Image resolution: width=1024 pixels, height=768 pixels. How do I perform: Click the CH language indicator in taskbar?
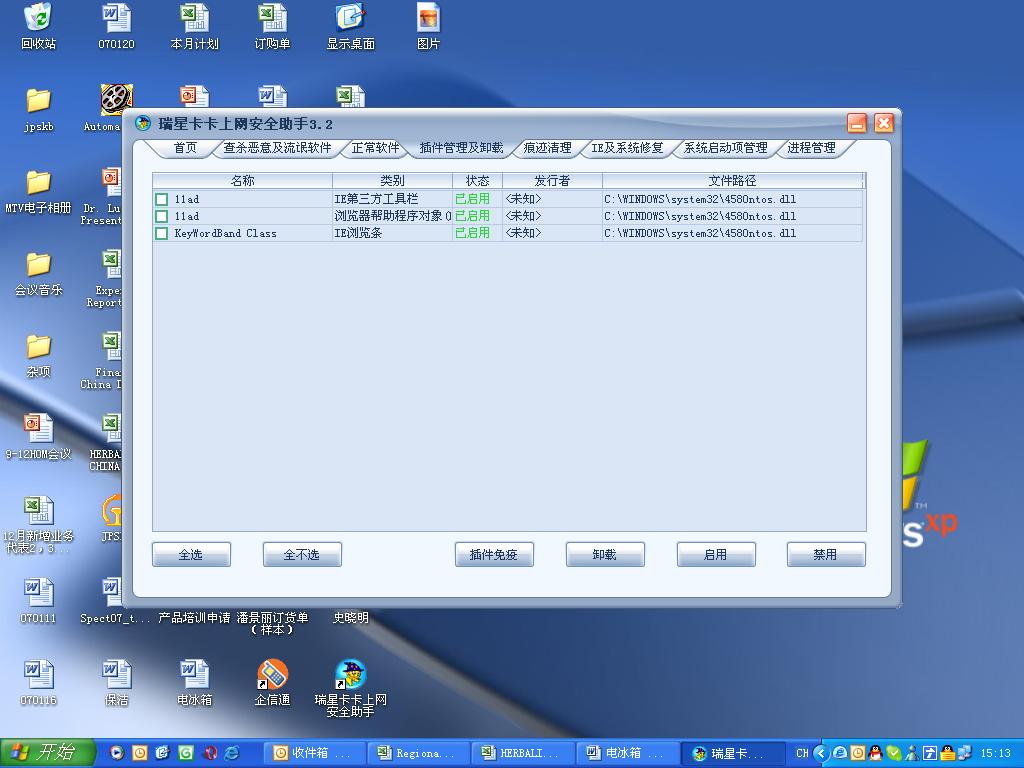point(802,753)
